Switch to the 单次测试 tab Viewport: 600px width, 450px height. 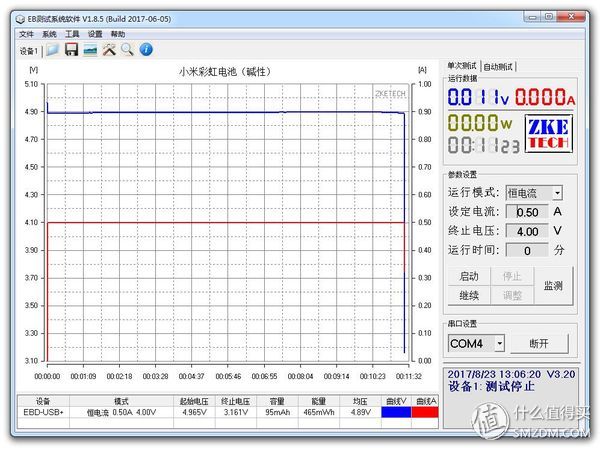pyautogui.click(x=462, y=66)
